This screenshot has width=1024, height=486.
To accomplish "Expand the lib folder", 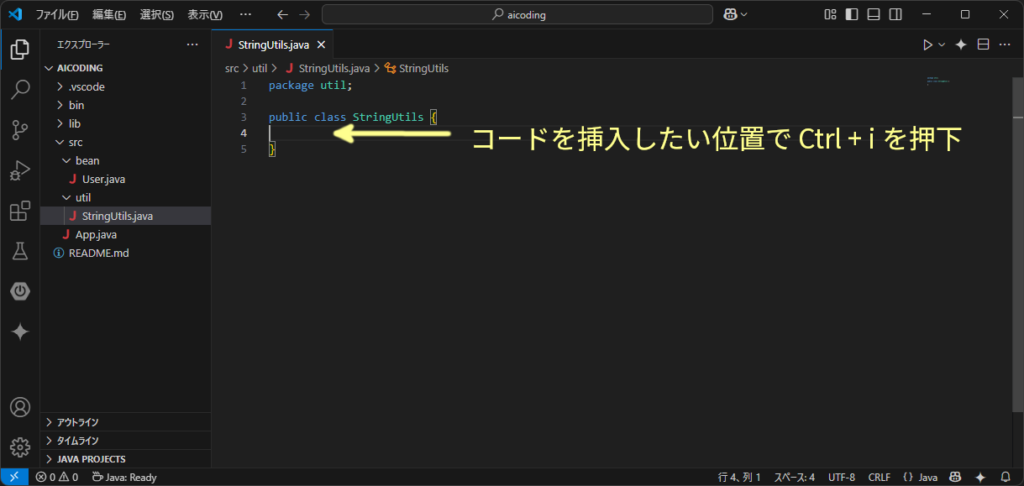I will [x=125, y=123].
